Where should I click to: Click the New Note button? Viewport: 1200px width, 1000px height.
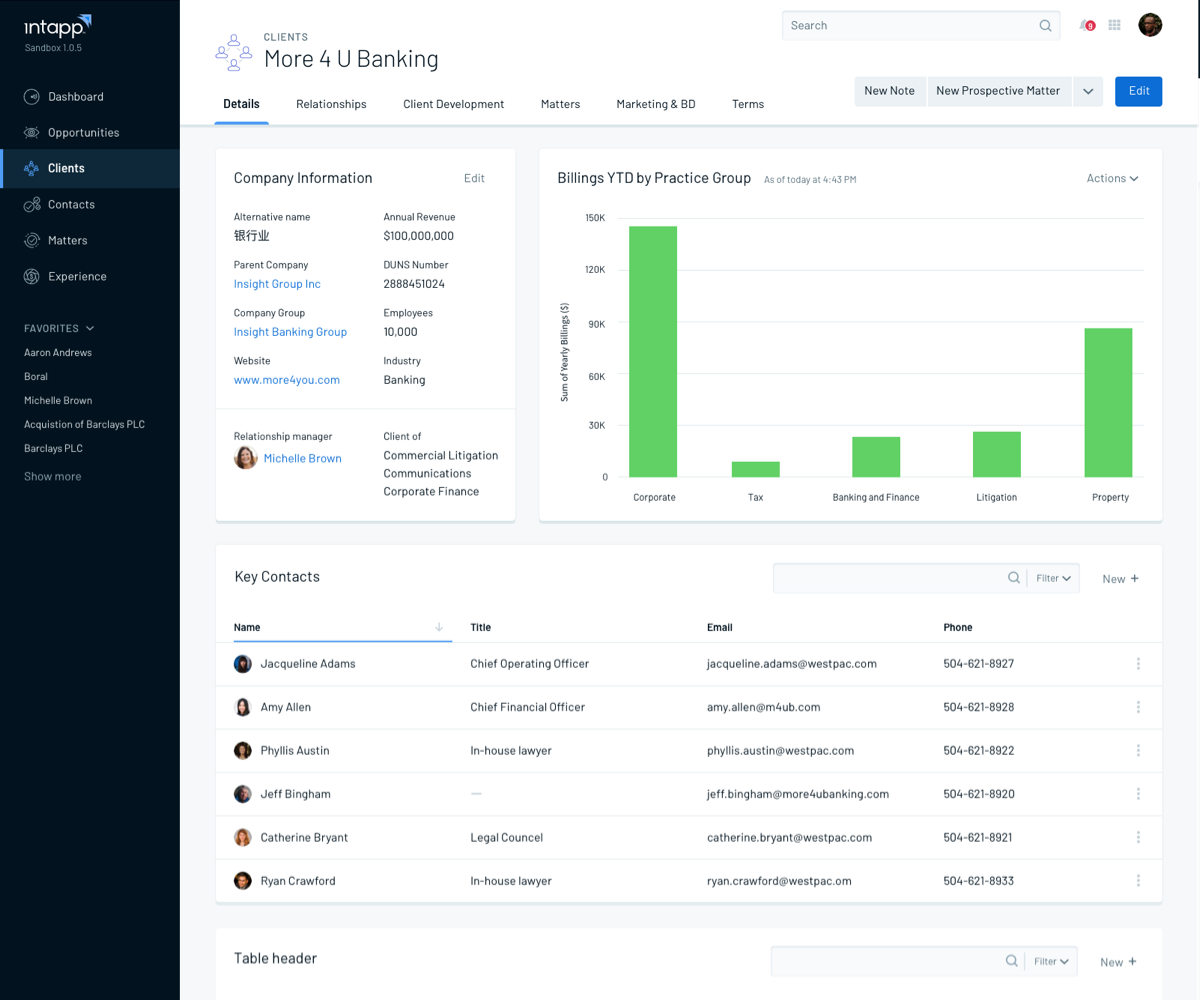[890, 91]
